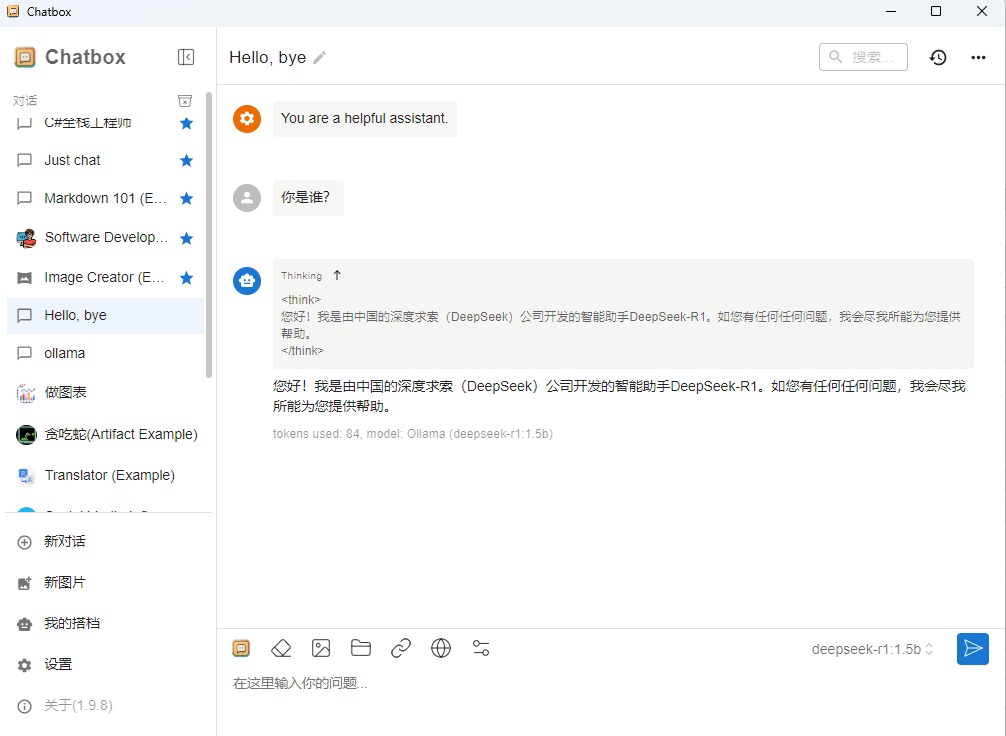Unstar the Software Developer conversation
The image size is (1006, 736).
point(186,239)
